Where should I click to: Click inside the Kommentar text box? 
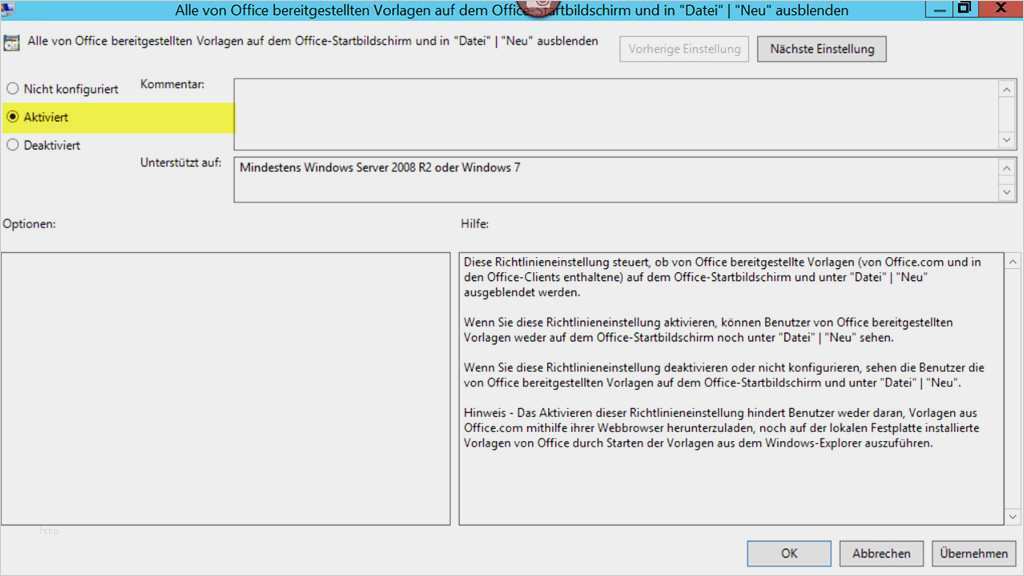pos(616,114)
